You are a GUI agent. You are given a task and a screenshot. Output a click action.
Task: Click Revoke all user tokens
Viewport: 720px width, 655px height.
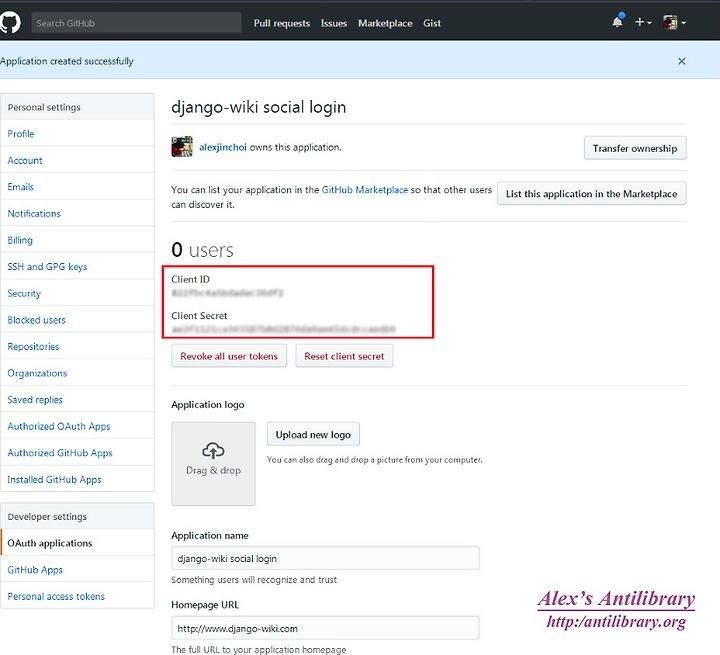tap(229, 356)
